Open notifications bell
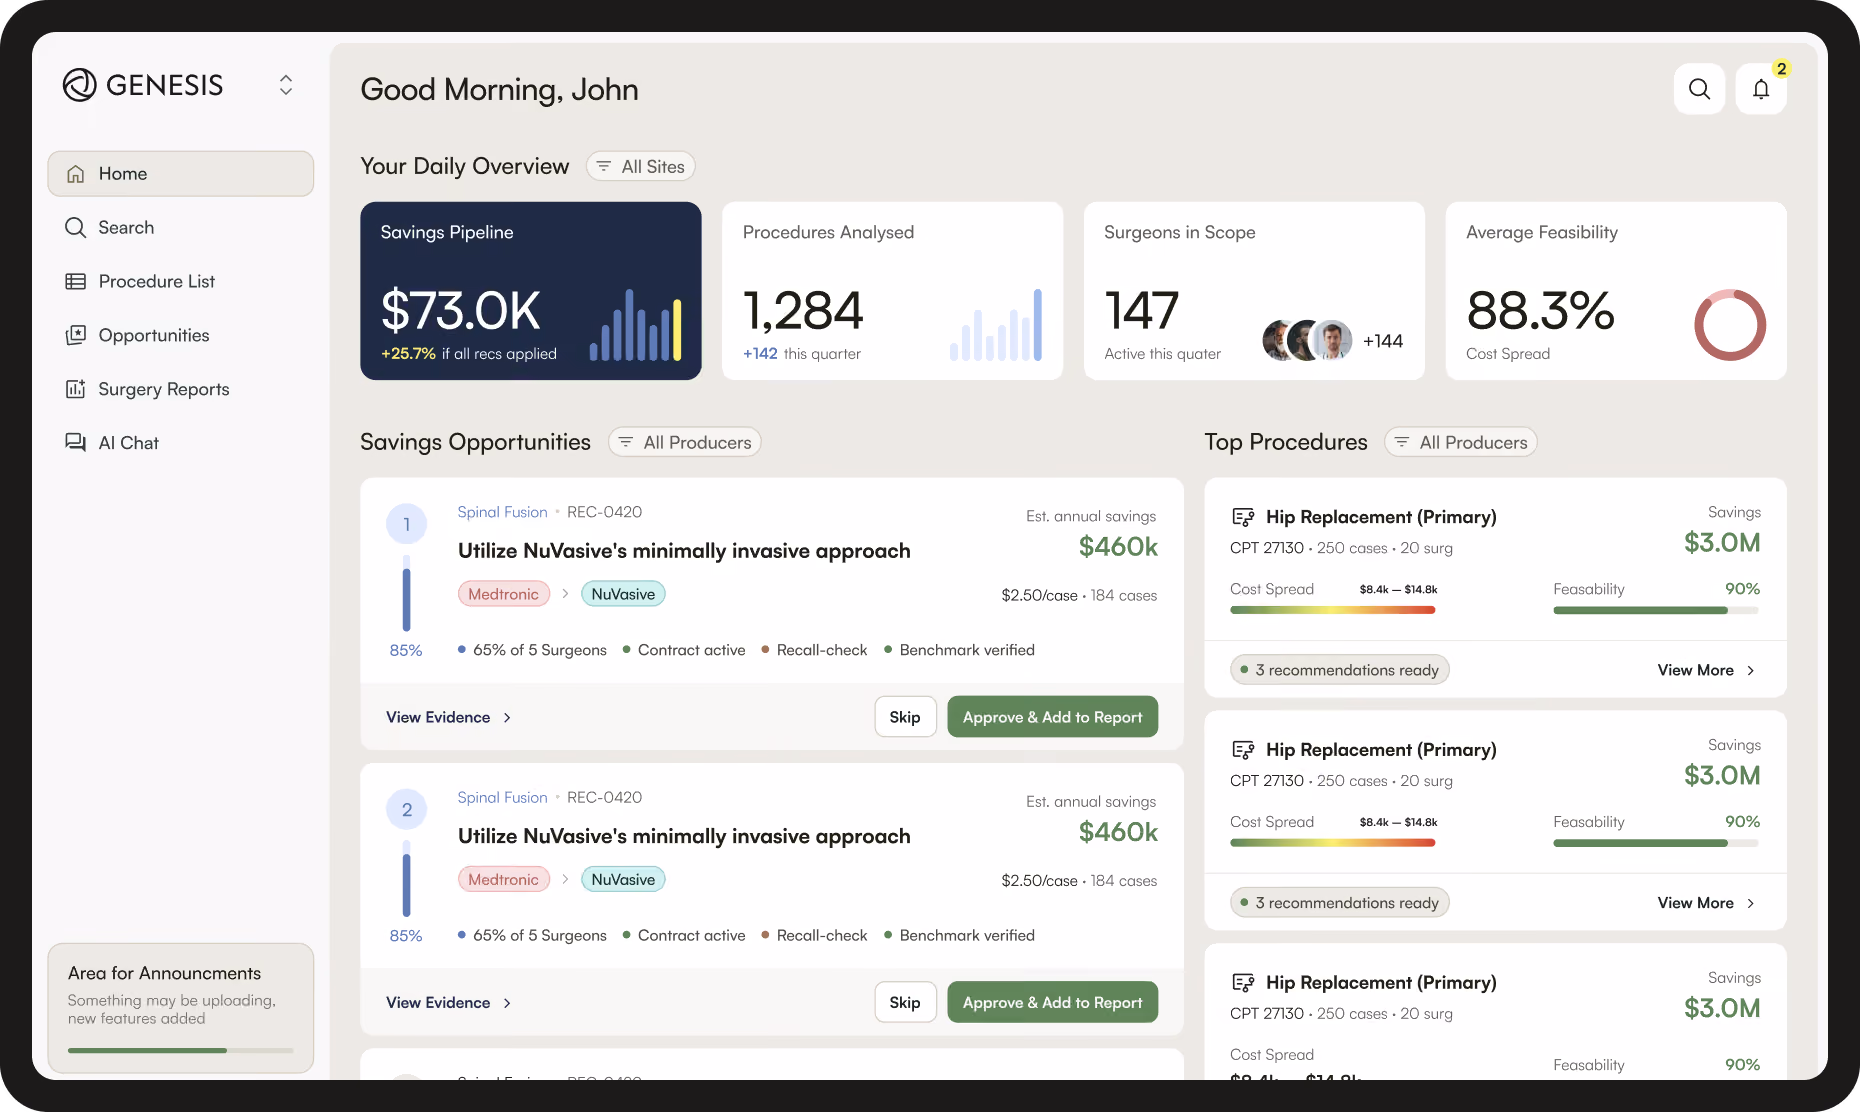This screenshot has height=1112, width=1860. [1761, 89]
